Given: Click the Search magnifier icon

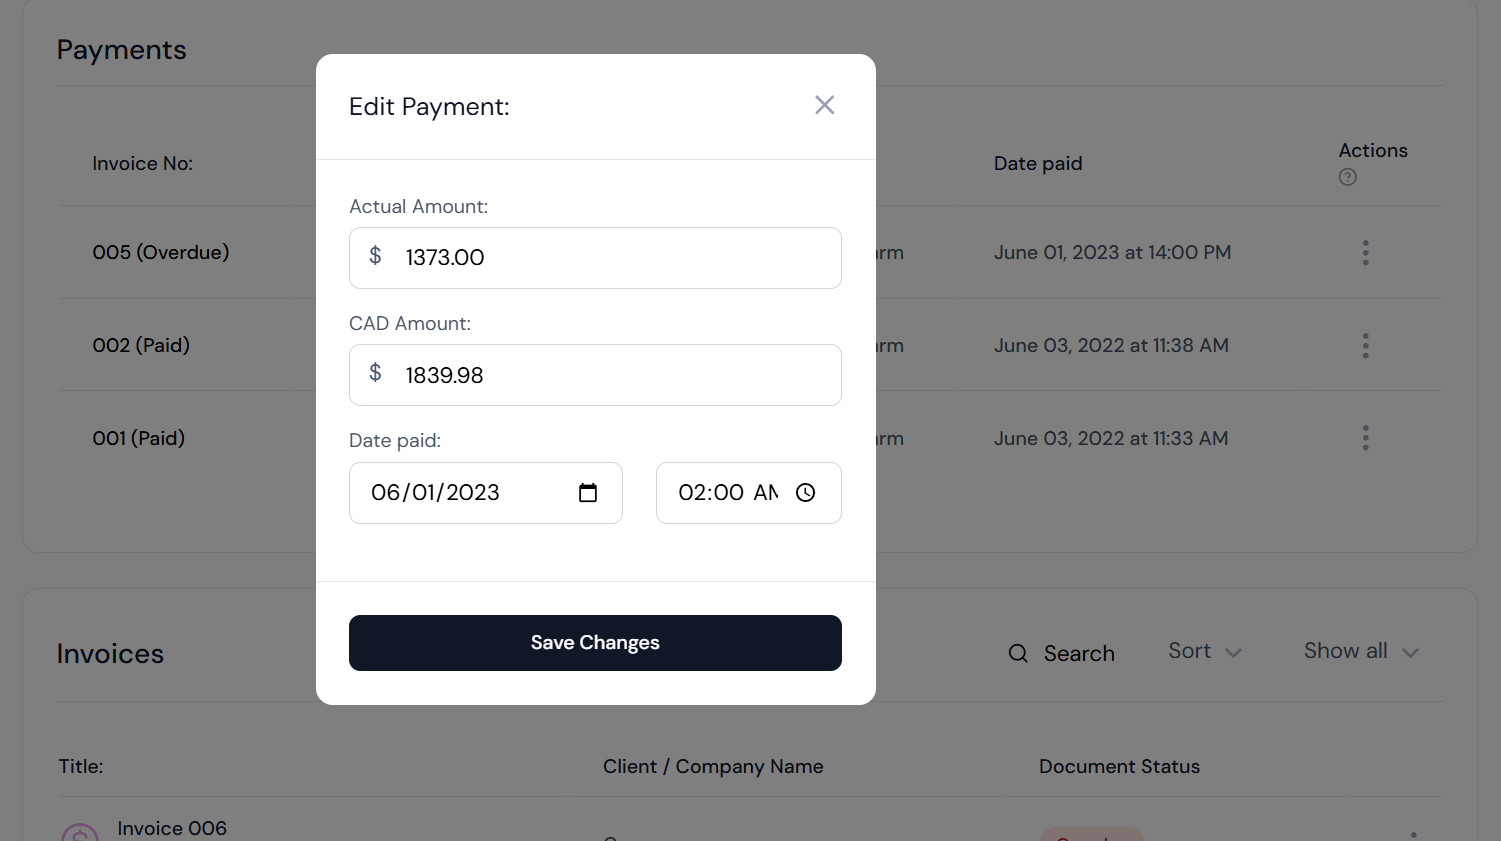Looking at the screenshot, I should [x=1018, y=653].
